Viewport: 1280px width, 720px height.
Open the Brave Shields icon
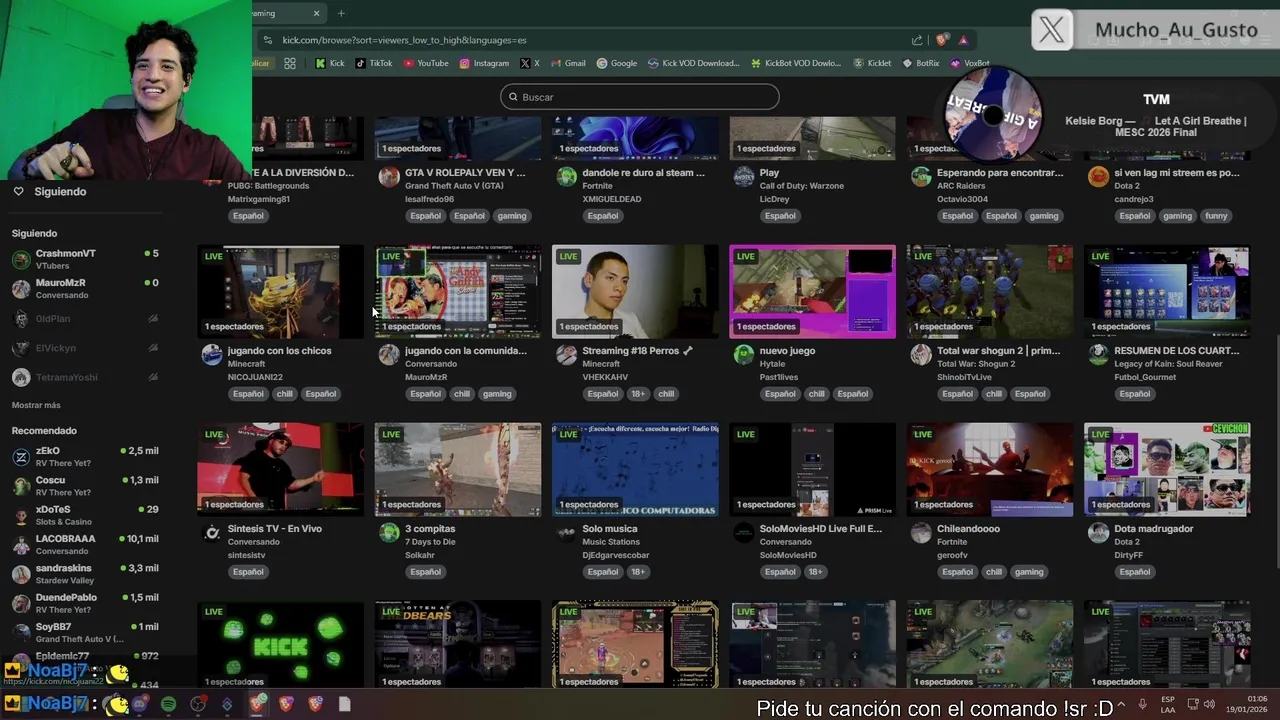click(x=942, y=40)
